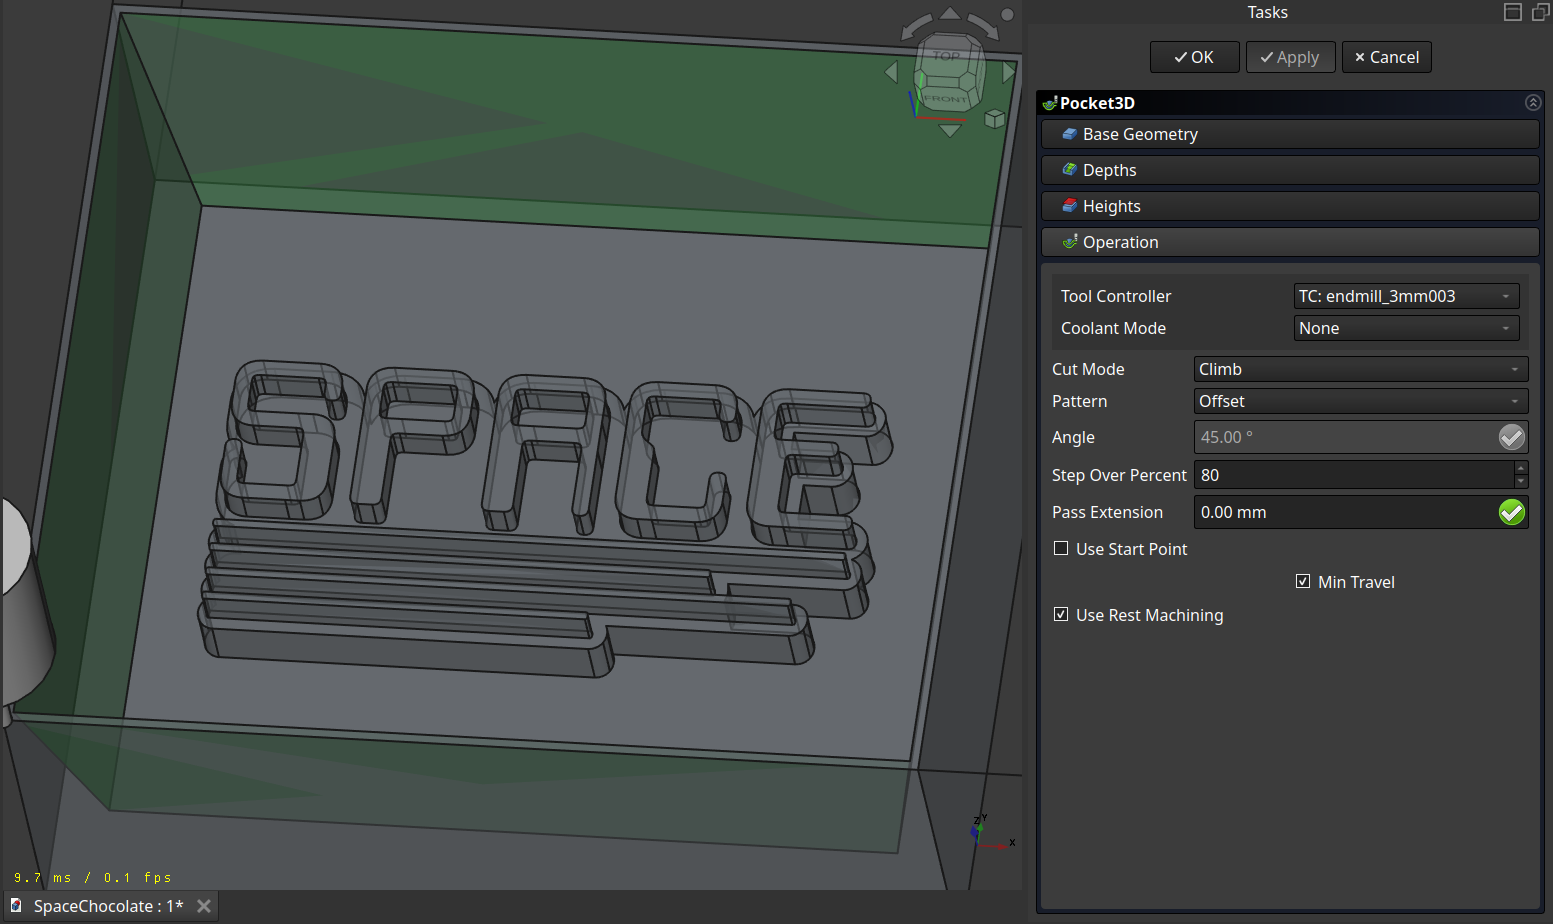Cancel the Pocket3D task
The height and width of the screenshot is (924, 1553).
[x=1386, y=57]
